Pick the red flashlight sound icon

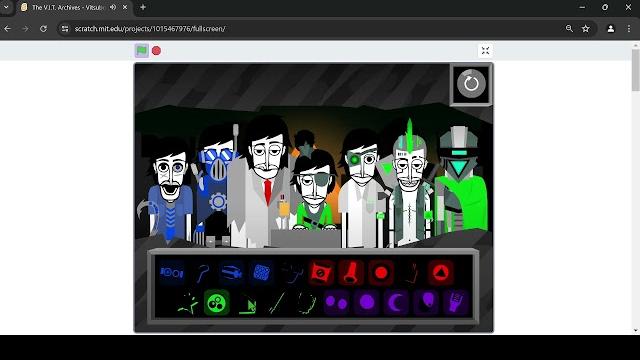(x=351, y=272)
